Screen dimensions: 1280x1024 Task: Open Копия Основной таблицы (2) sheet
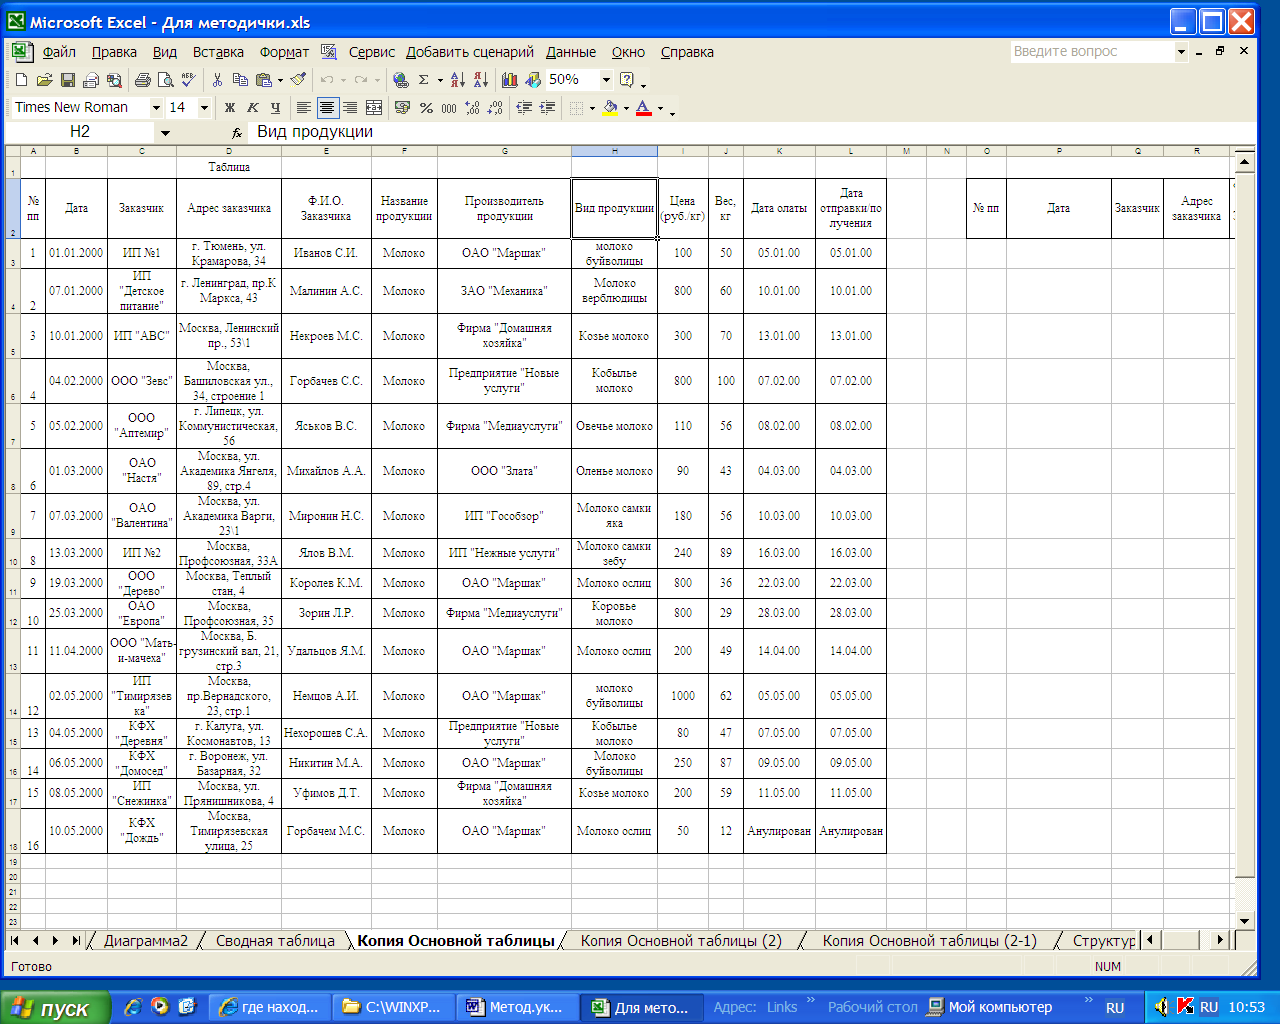pyautogui.click(x=681, y=941)
